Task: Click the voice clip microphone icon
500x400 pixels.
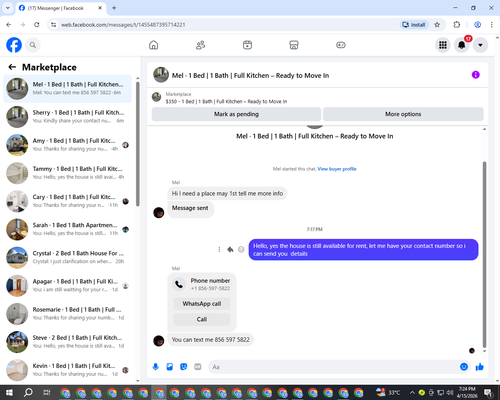Action: pyautogui.click(x=156, y=367)
